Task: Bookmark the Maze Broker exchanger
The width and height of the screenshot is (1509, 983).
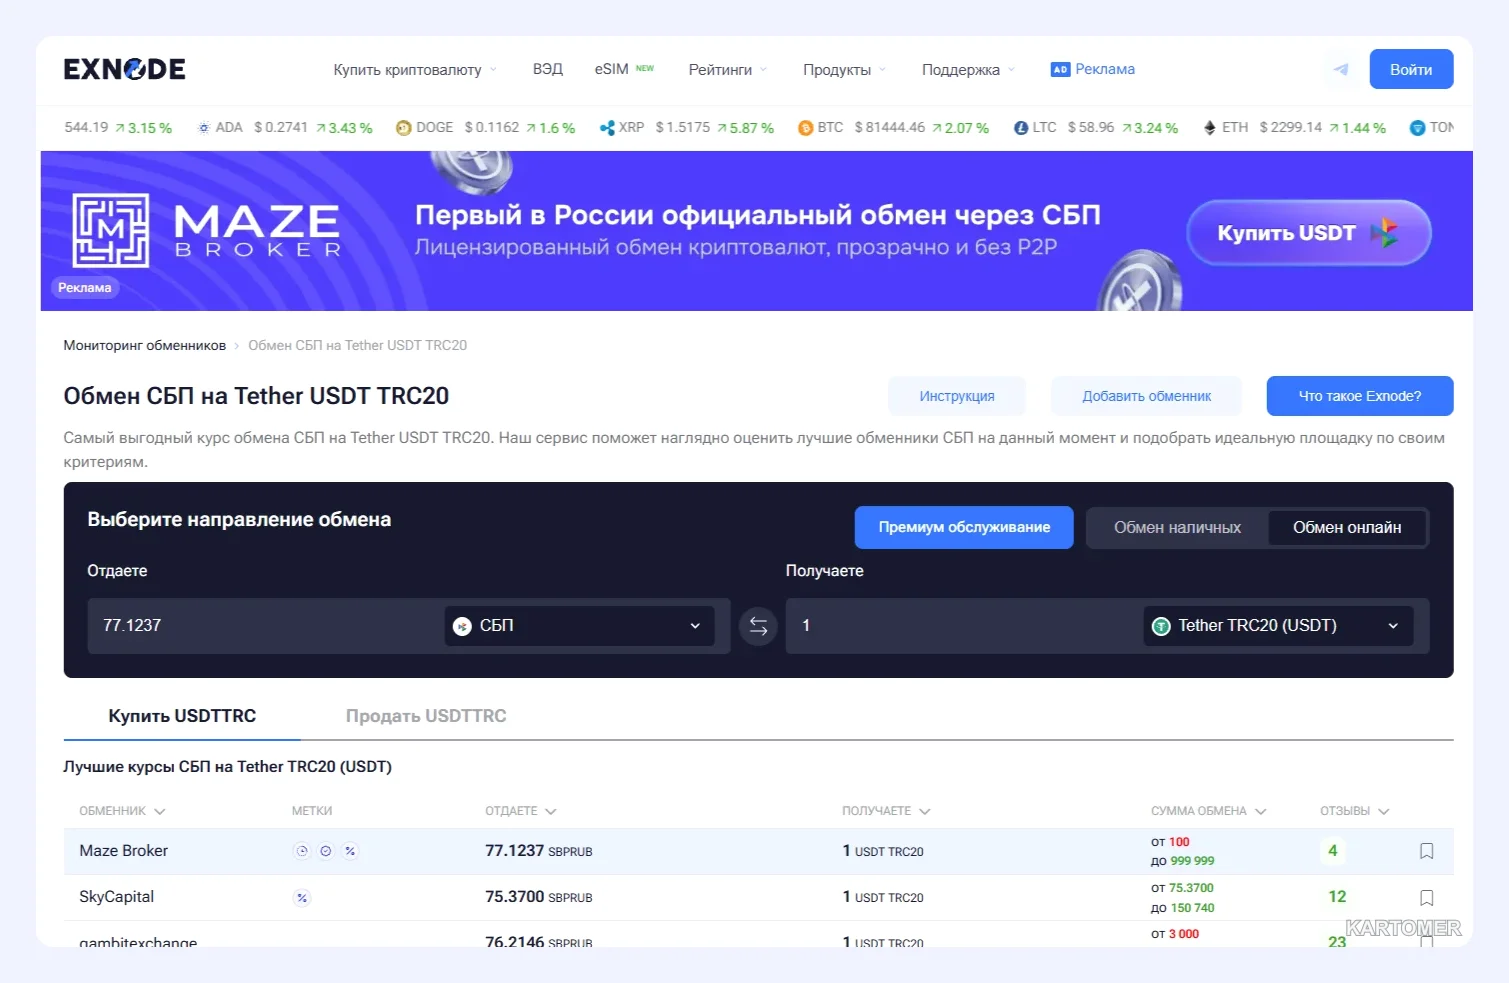Action: click(1427, 851)
